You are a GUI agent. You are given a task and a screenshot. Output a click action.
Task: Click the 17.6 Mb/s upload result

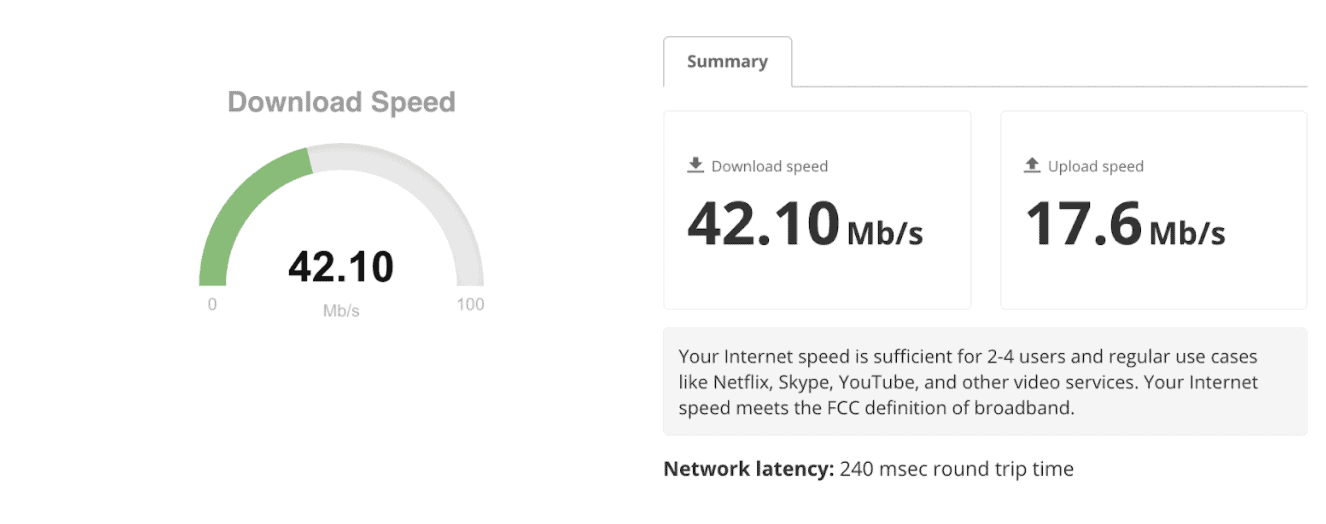[1125, 224]
